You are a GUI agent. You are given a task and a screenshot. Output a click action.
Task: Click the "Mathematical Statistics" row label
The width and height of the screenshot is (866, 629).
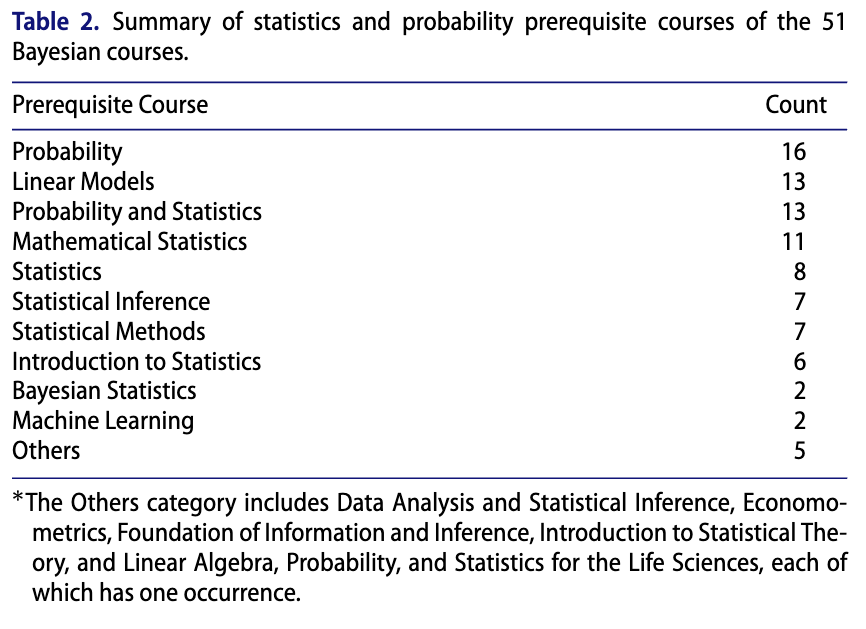coord(129,242)
